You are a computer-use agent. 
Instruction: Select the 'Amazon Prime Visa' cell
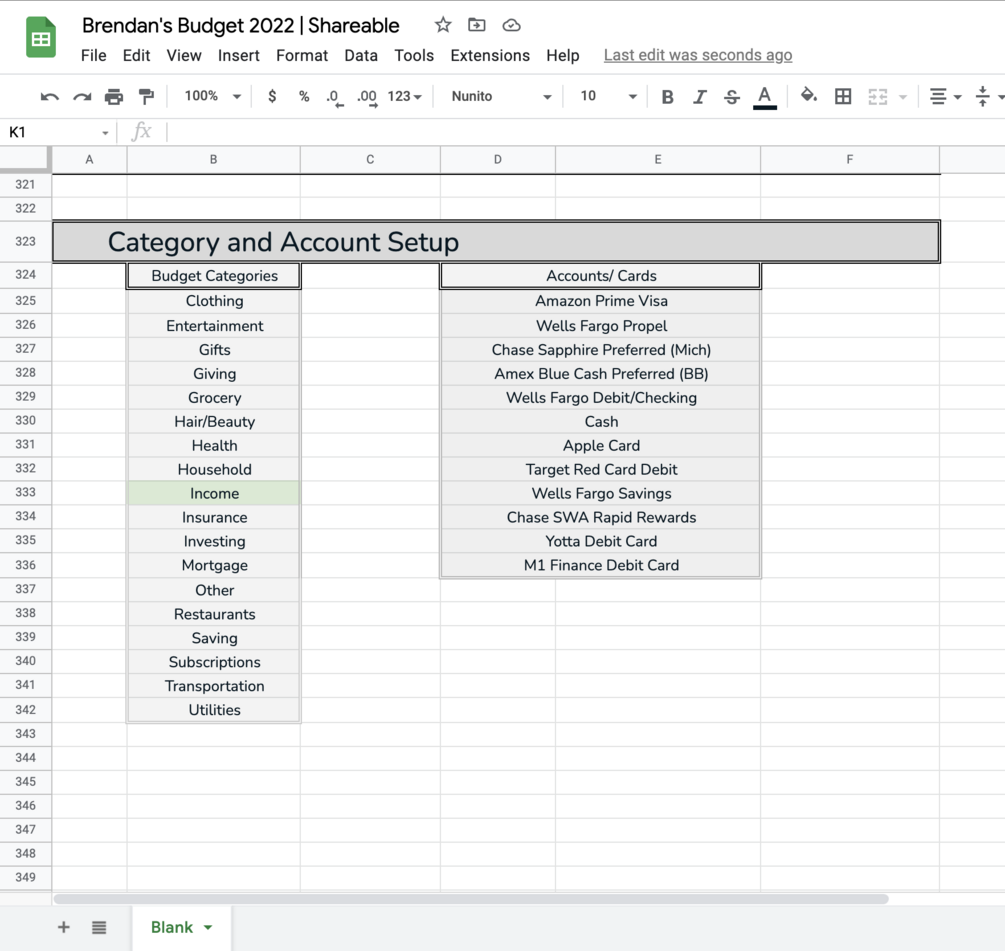pyautogui.click(x=601, y=301)
